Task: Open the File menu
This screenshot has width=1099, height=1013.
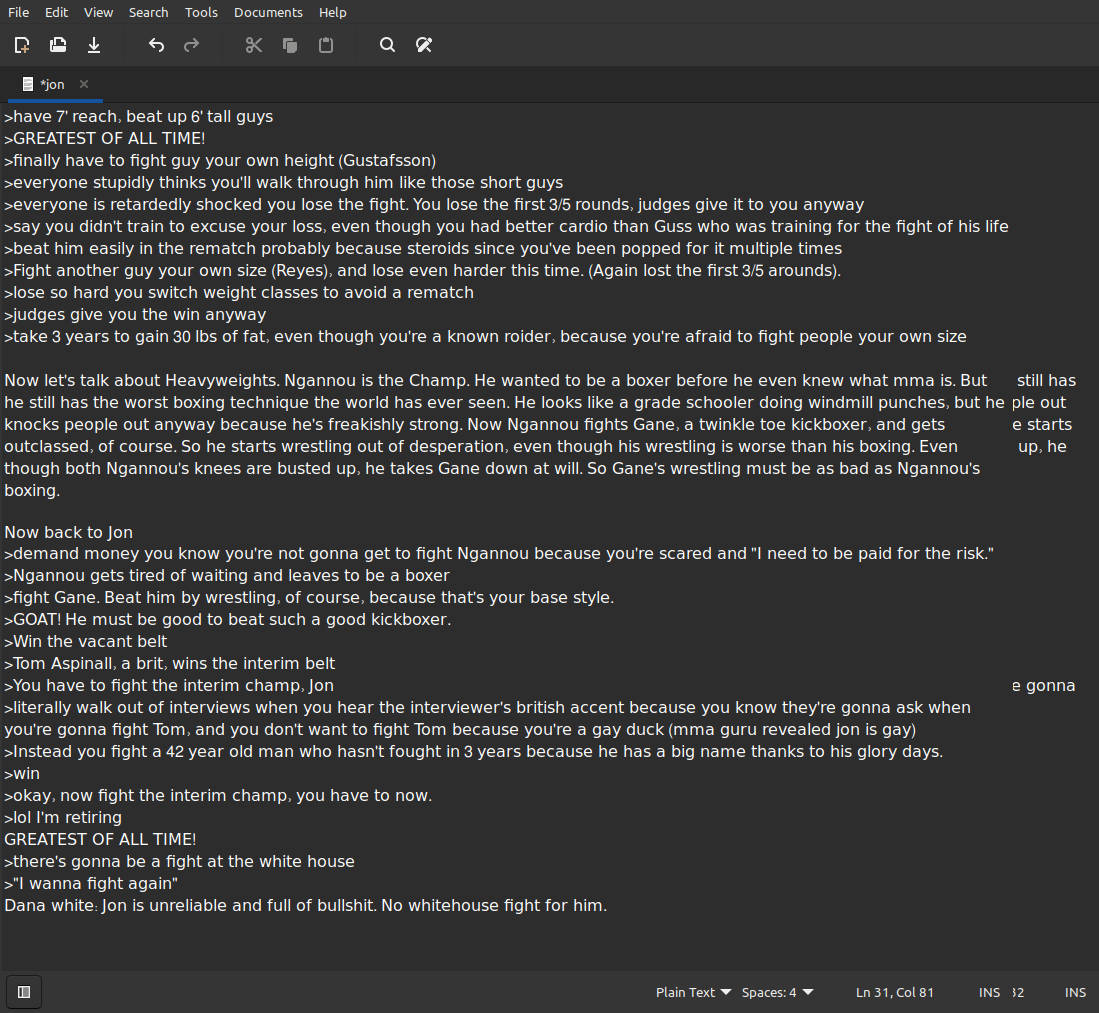Action: click(x=18, y=13)
